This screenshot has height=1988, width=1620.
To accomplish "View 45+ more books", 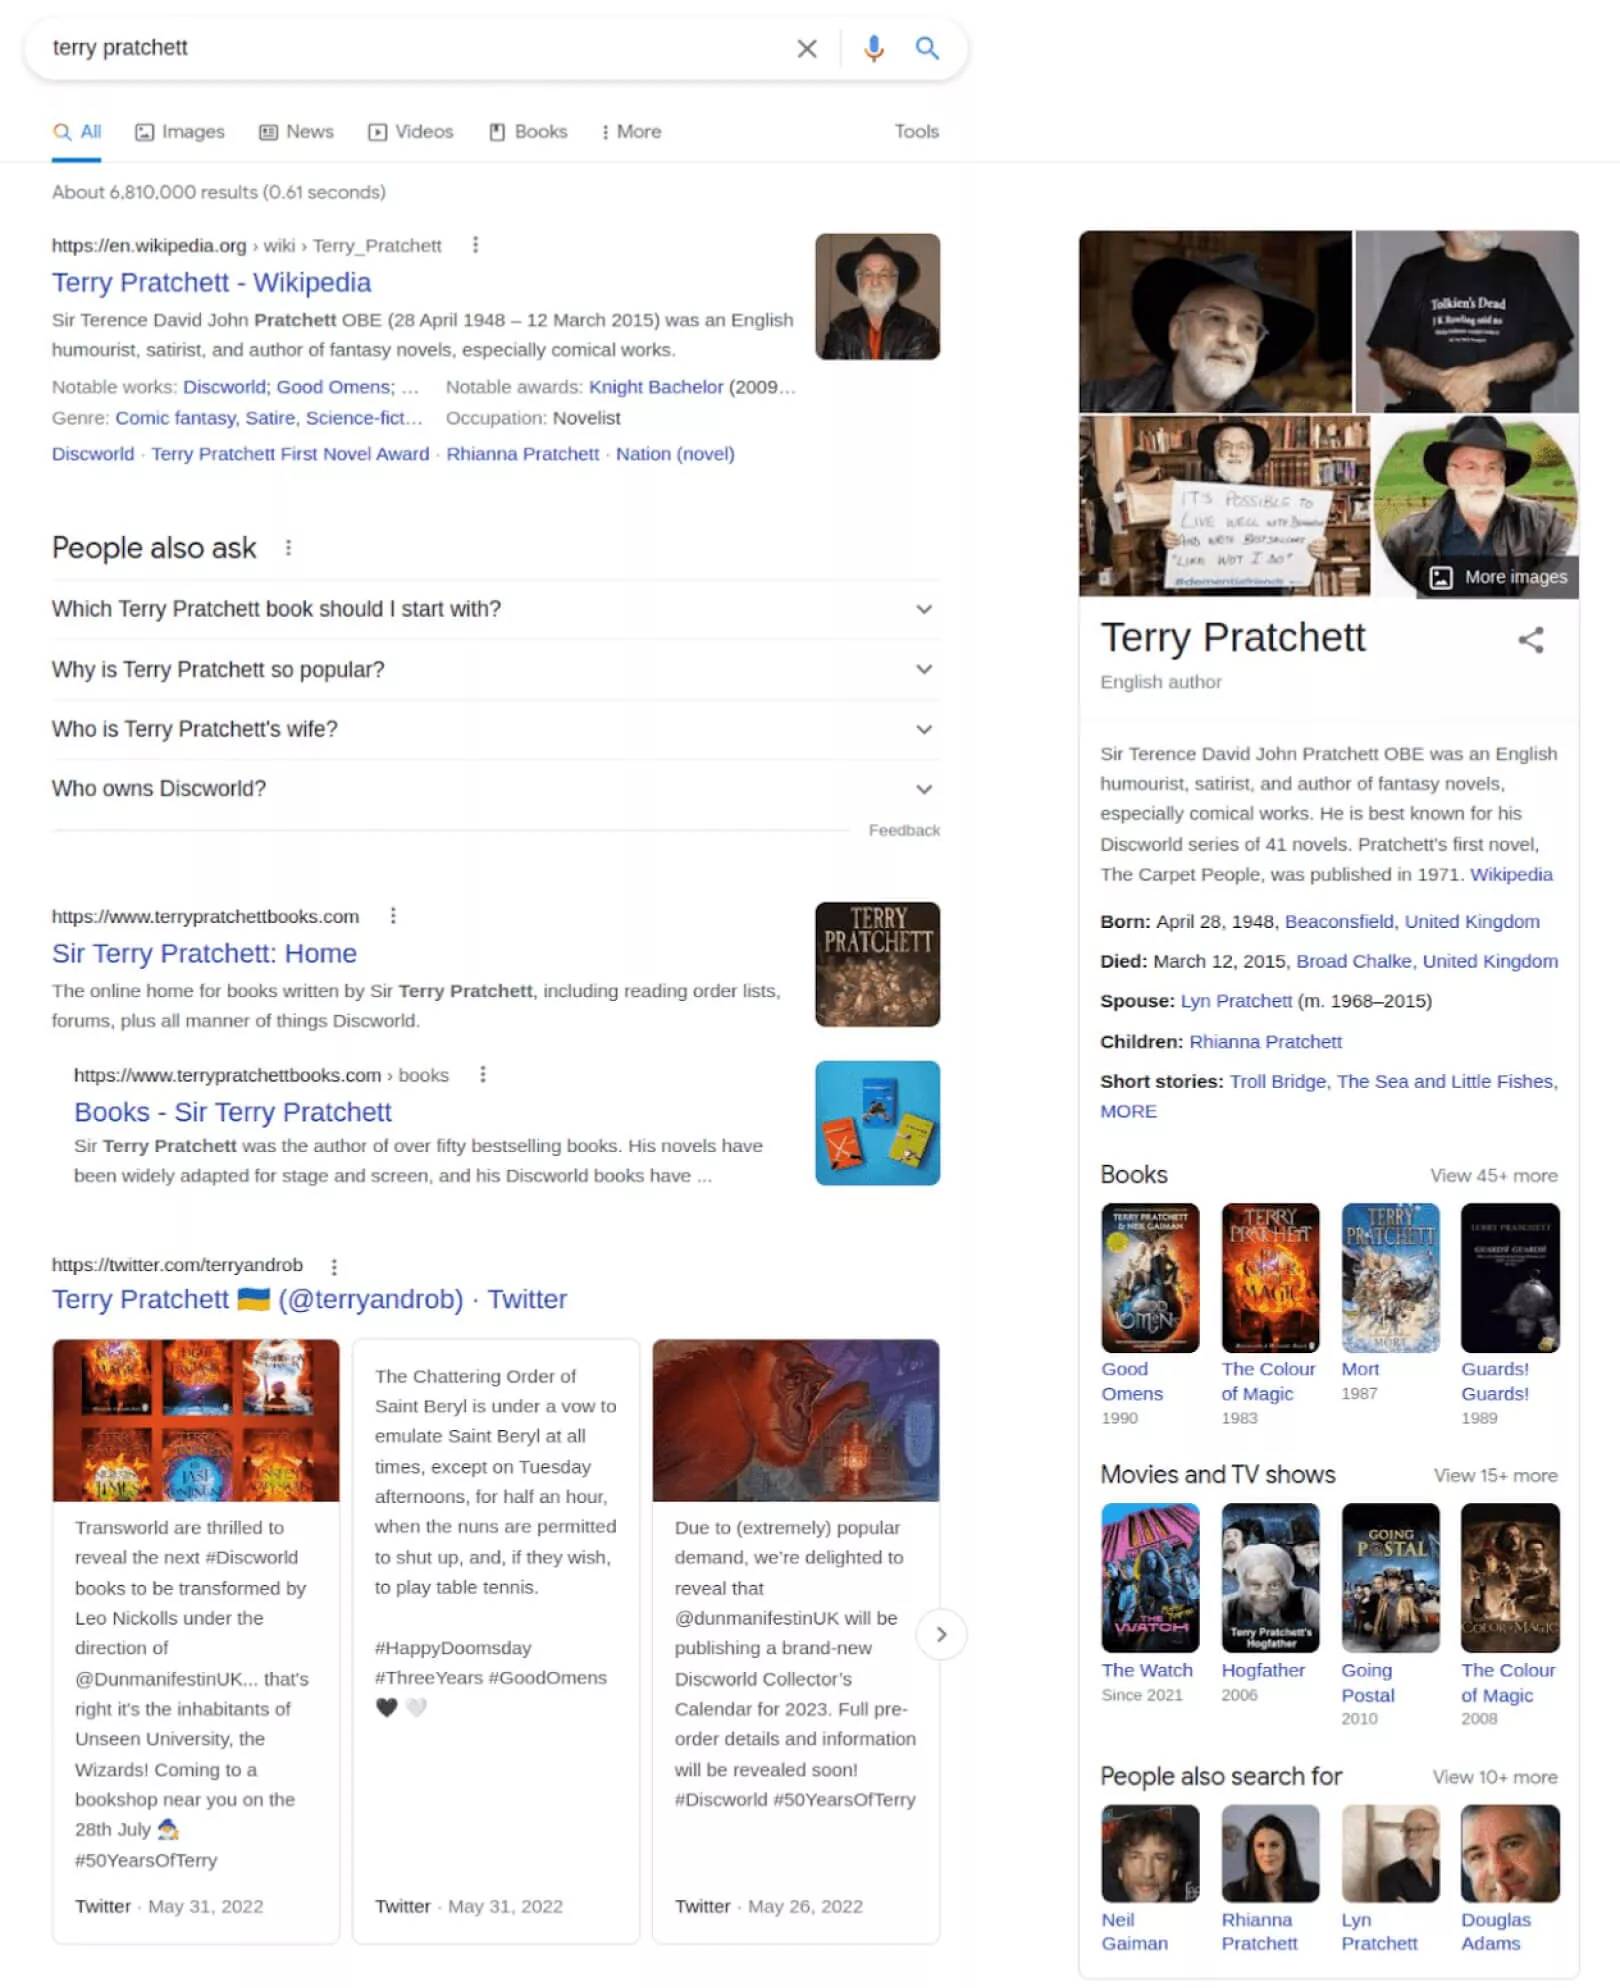I will pos(1494,1176).
